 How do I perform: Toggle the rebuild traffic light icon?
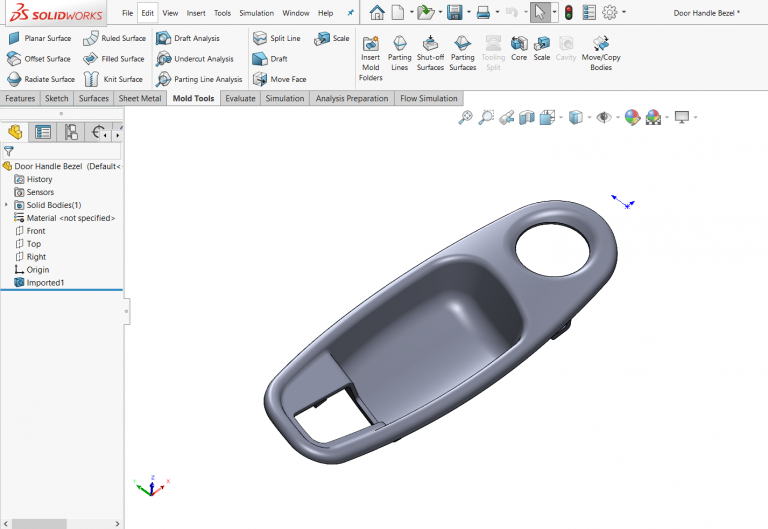pyautogui.click(x=568, y=13)
